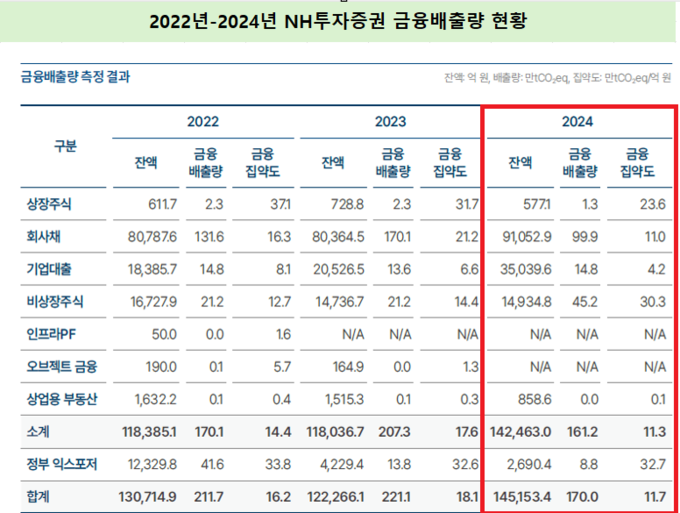The image size is (680, 513).
Task: Click cell value 14,736.7 in 비상장주식 row
Action: 340,302
